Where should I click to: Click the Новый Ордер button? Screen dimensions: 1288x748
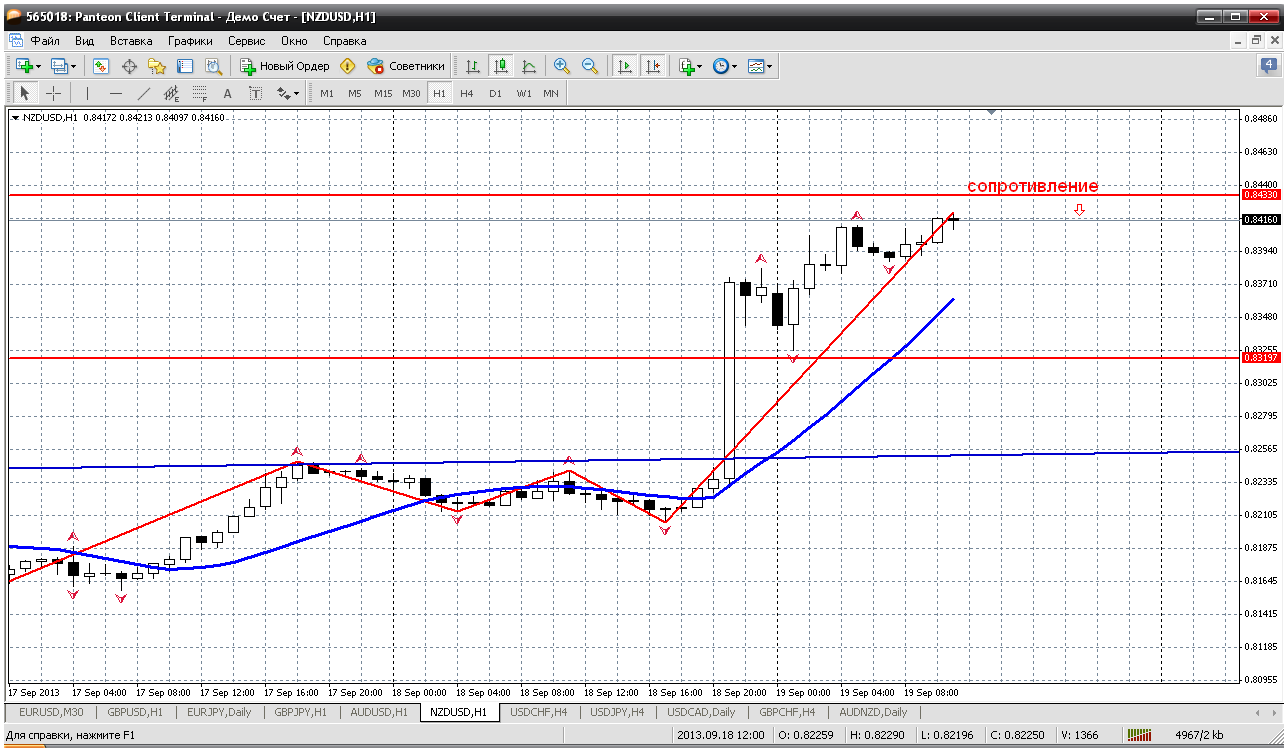(x=285, y=66)
